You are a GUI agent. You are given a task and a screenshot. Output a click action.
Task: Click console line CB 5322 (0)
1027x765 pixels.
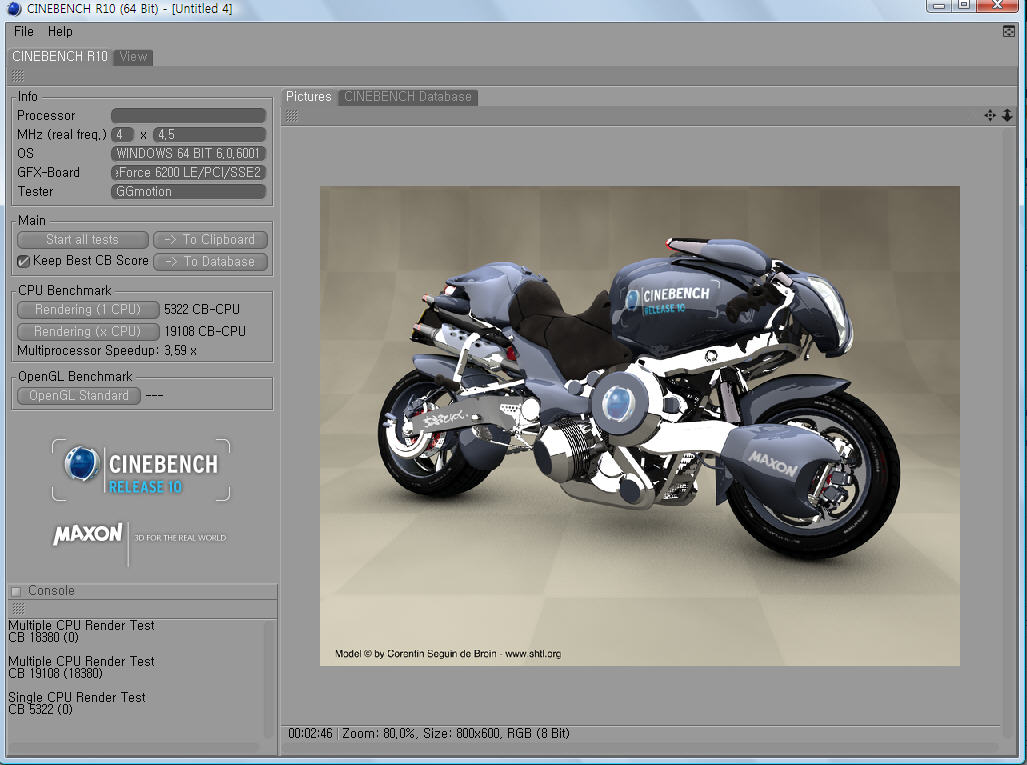(40, 709)
